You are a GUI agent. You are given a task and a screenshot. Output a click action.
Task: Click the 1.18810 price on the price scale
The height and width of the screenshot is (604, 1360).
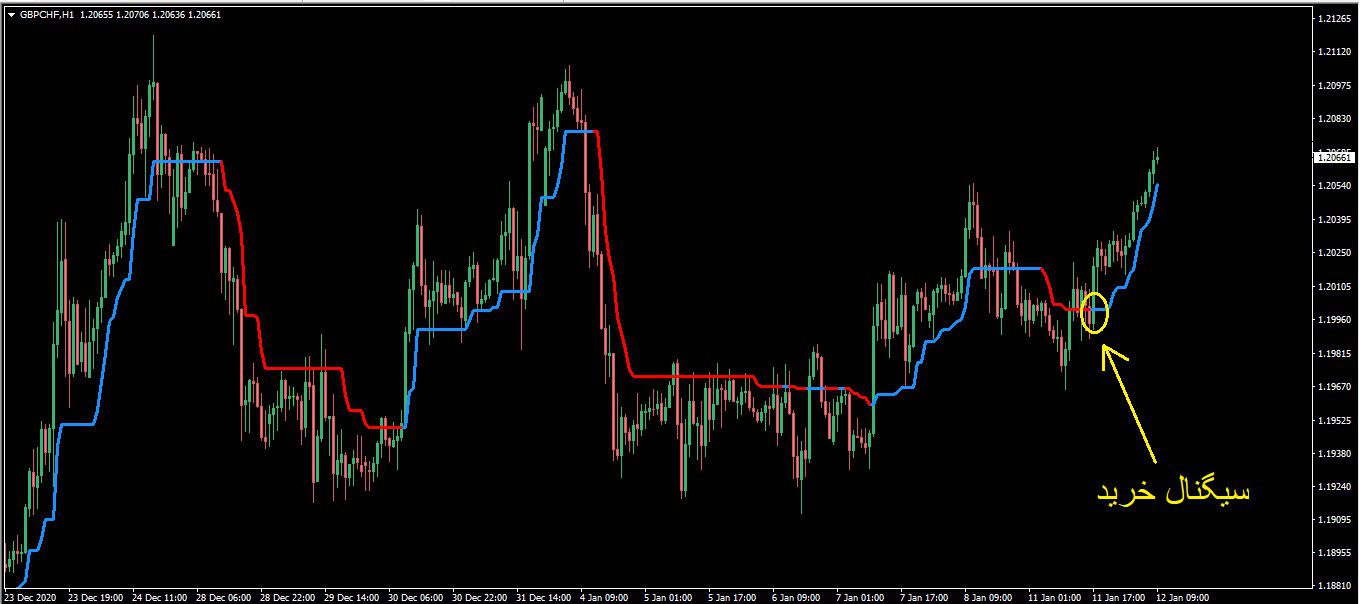(x=1336, y=586)
